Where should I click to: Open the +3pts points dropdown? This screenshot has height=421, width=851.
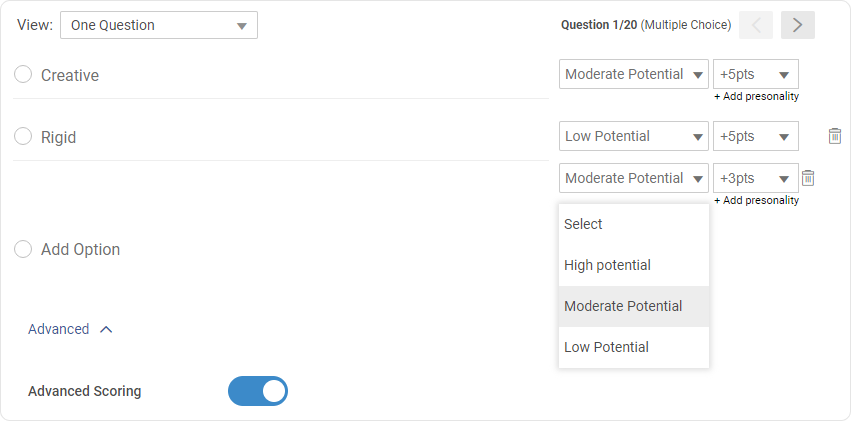[x=755, y=178]
